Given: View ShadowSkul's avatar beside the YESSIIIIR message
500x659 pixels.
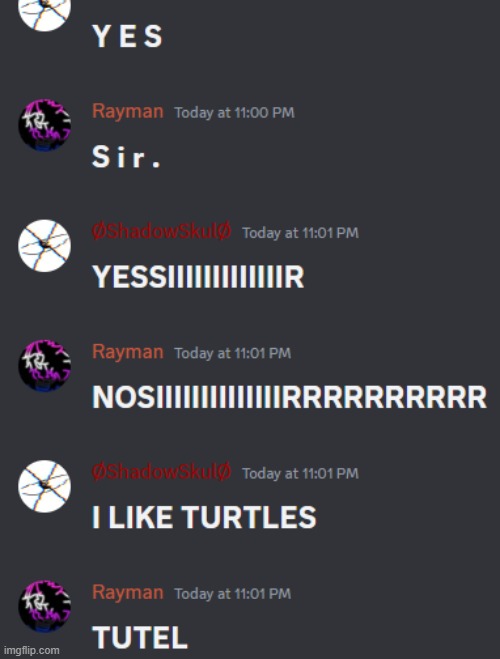Looking at the screenshot, I should click(x=45, y=246).
